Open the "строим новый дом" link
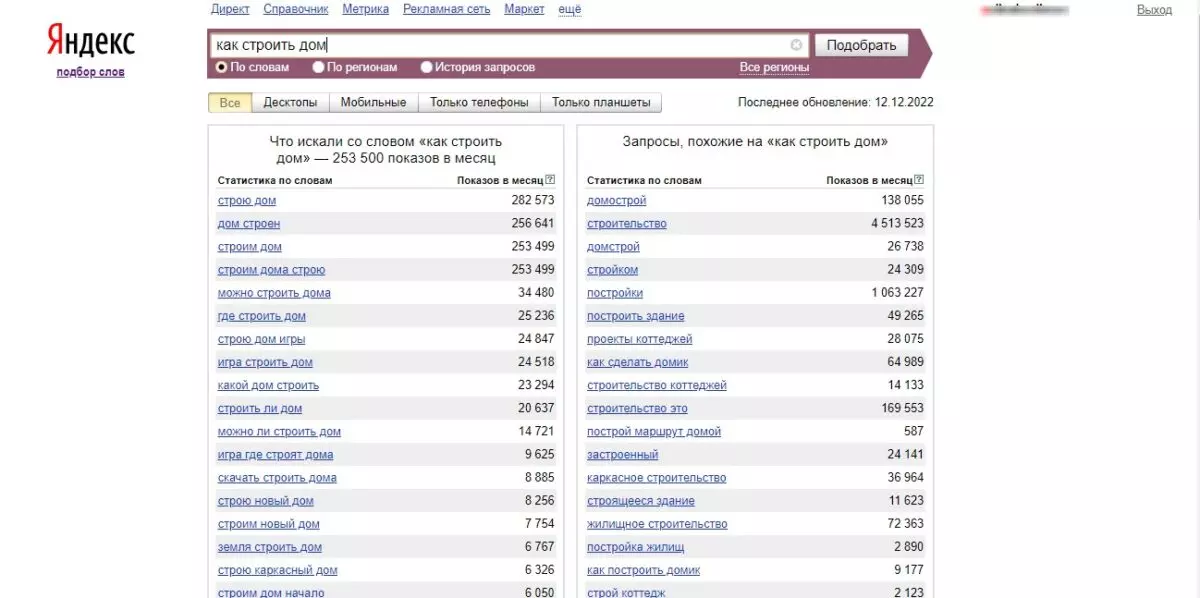The image size is (1200, 598). pos(268,524)
